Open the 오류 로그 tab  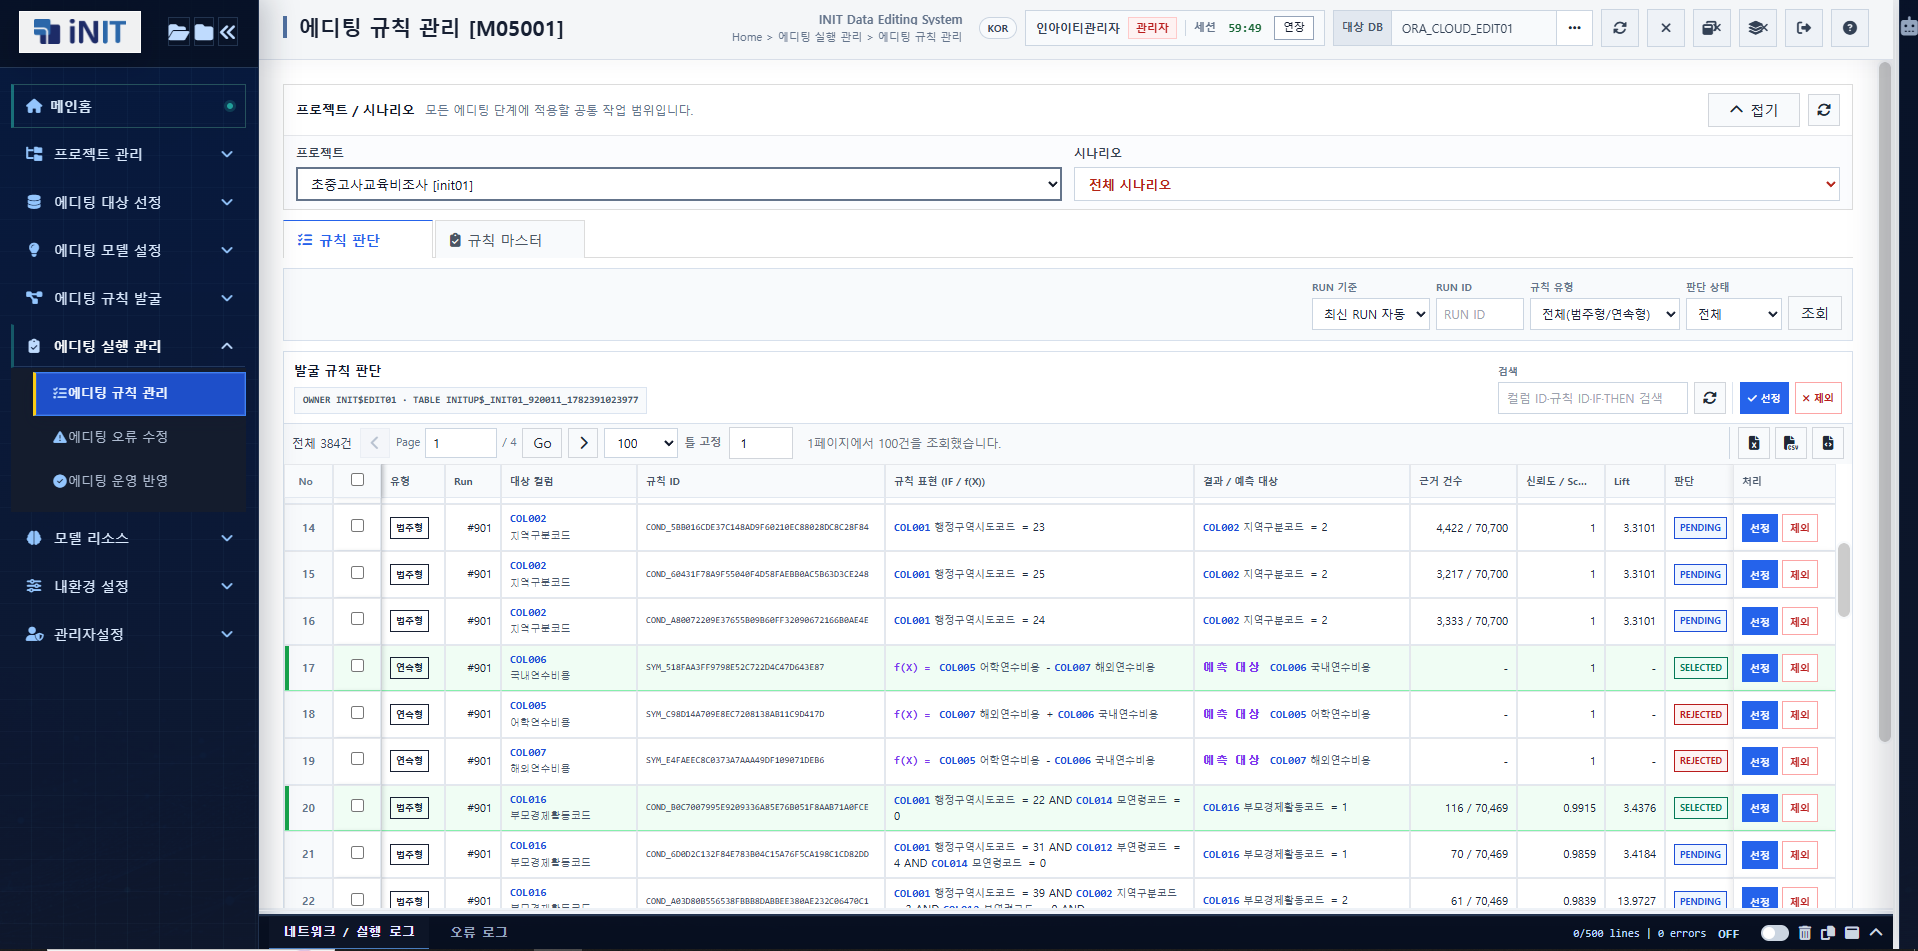[478, 932]
